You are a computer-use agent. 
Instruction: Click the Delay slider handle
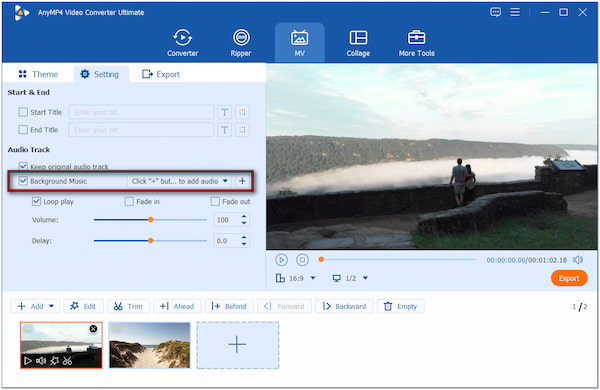click(151, 241)
